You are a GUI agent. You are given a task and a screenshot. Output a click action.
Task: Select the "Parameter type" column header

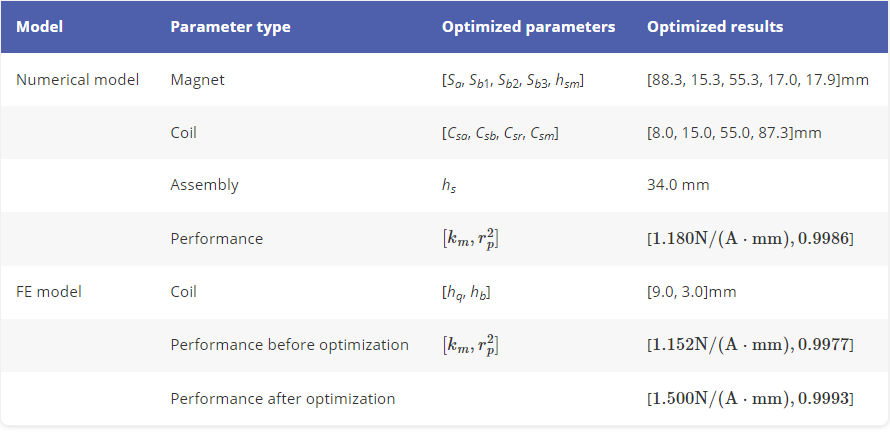point(230,27)
